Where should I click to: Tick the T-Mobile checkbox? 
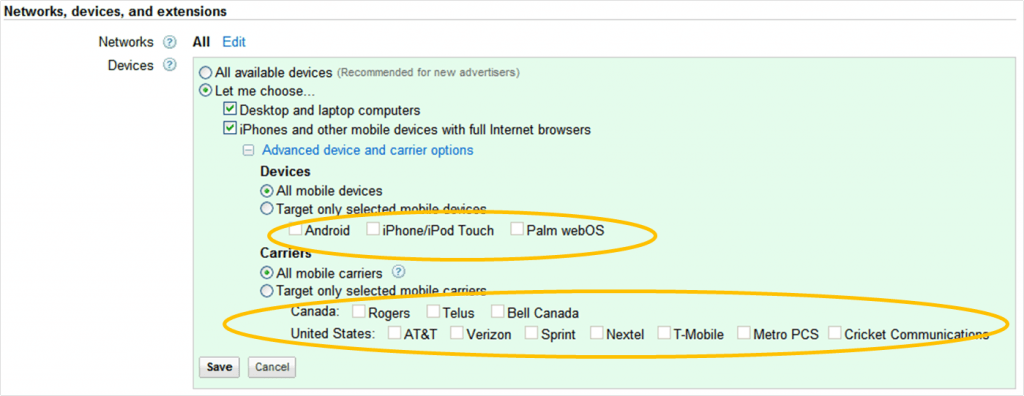point(664,333)
